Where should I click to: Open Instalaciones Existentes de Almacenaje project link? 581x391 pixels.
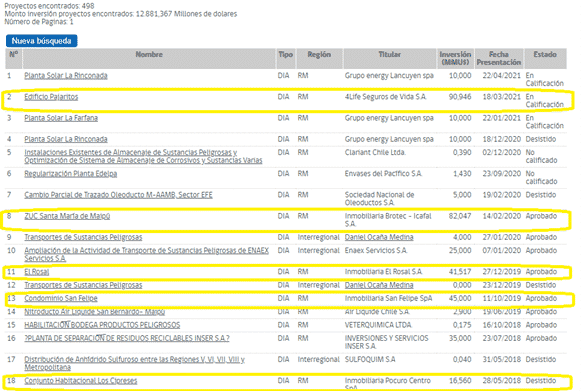coord(143,156)
